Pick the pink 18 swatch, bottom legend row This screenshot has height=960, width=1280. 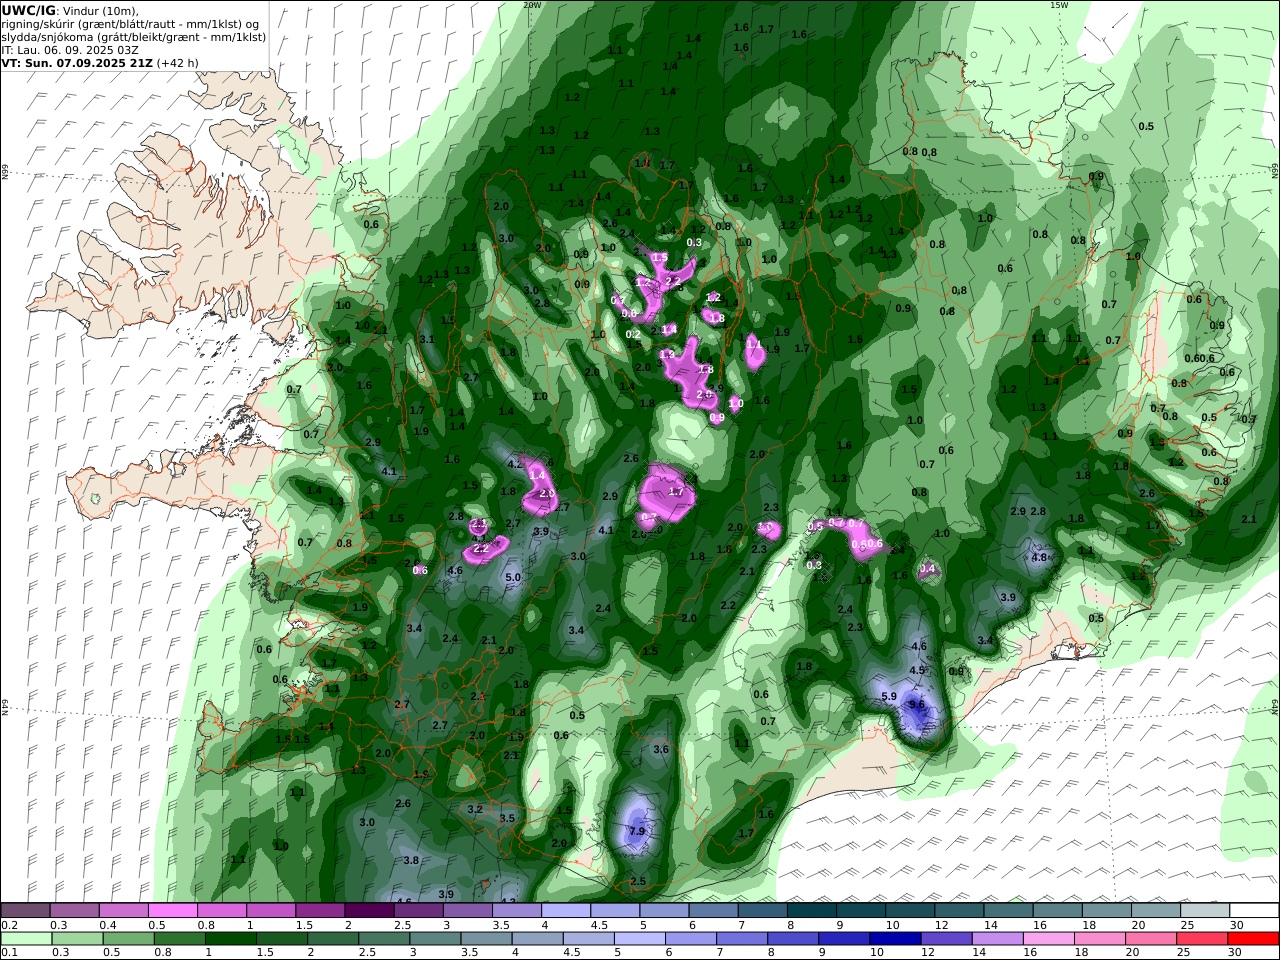click(x=1100, y=939)
